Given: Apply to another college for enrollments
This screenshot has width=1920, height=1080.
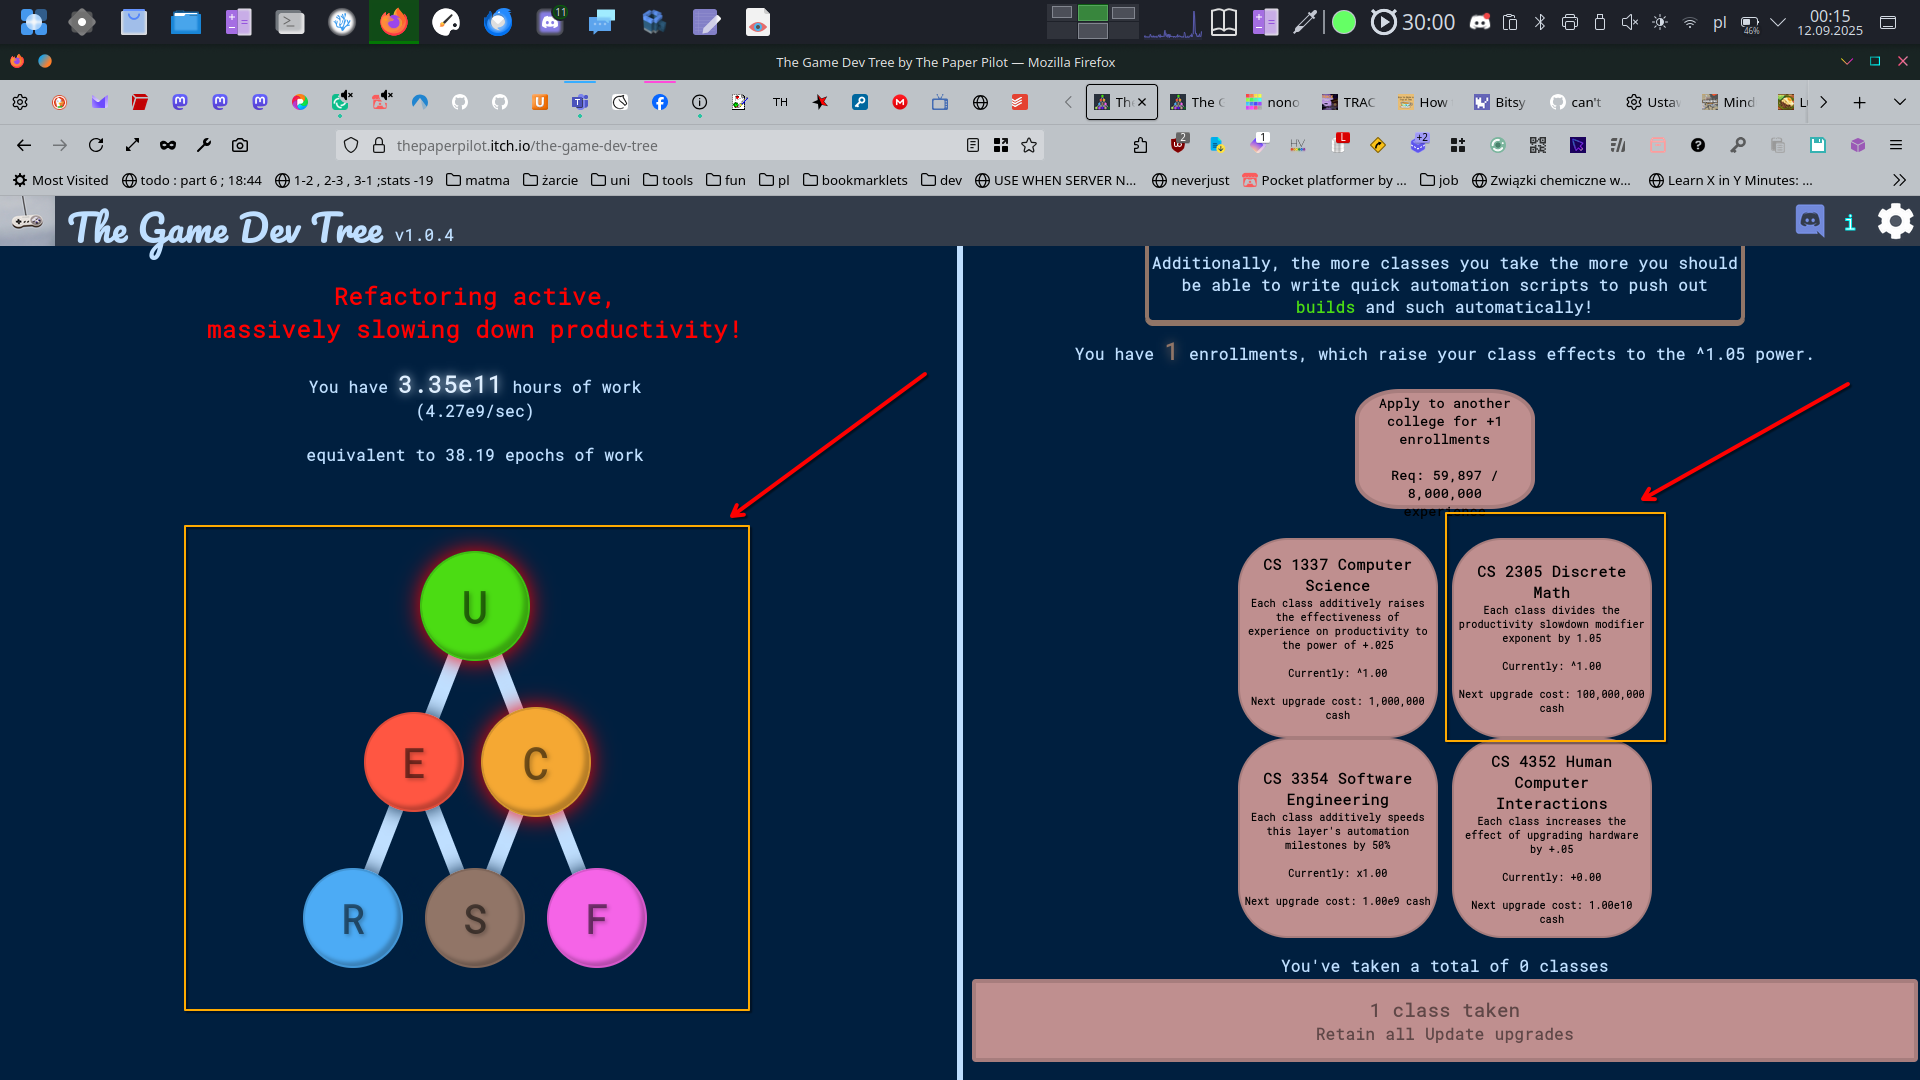Looking at the screenshot, I should click(1444, 447).
